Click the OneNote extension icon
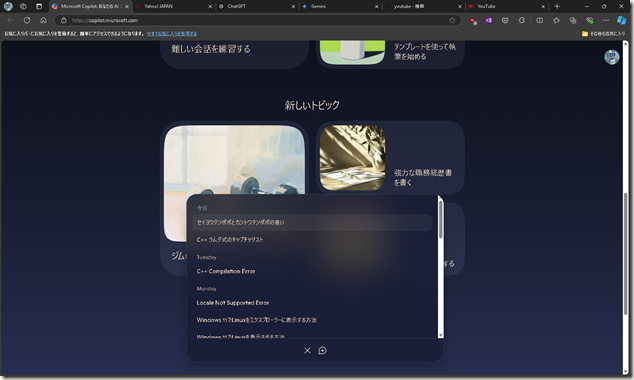Screen dimensions: 634x380 [488, 20]
